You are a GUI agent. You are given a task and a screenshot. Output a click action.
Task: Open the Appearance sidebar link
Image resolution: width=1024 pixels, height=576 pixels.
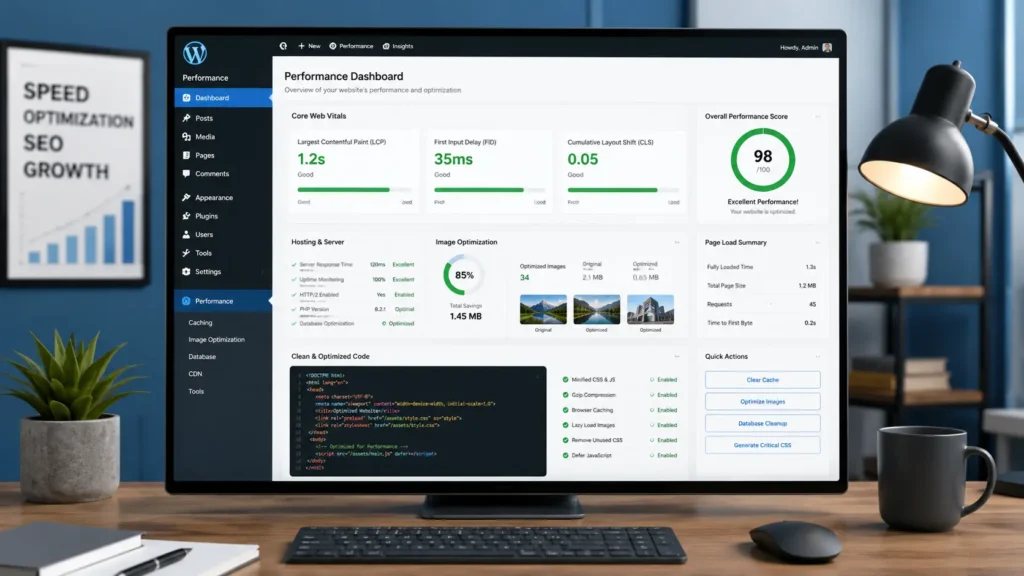(x=214, y=197)
